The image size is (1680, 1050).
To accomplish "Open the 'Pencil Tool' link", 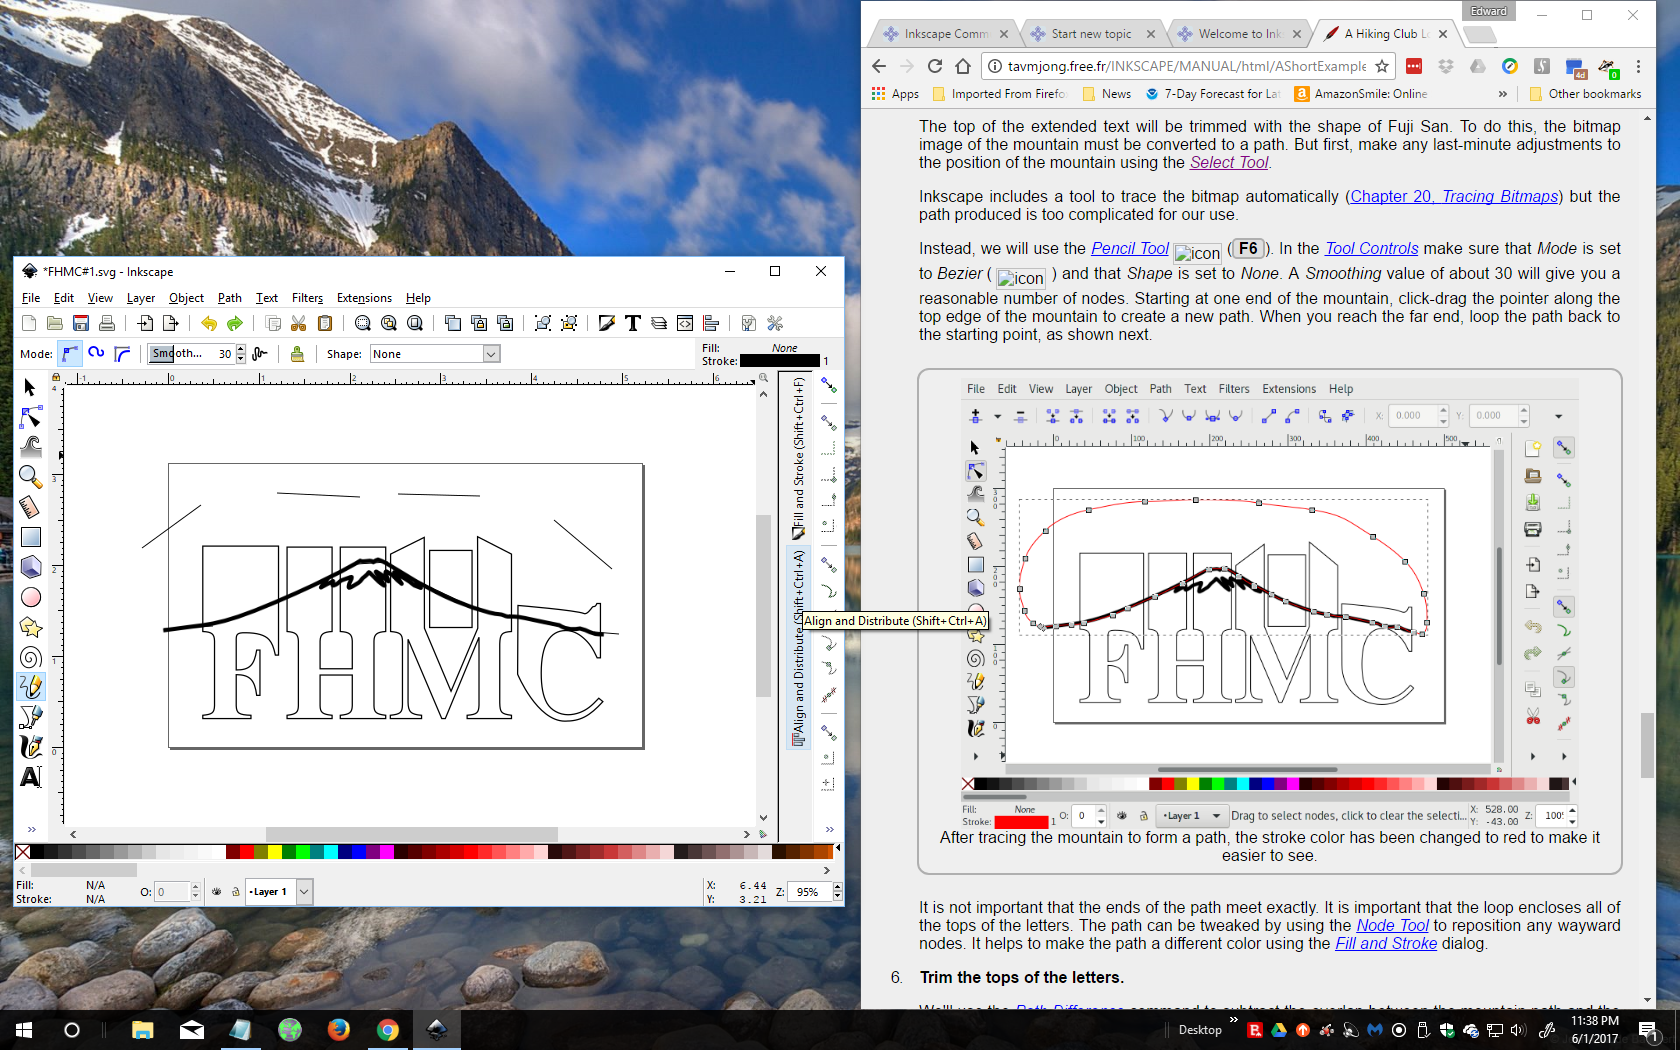I will (x=1130, y=248).
